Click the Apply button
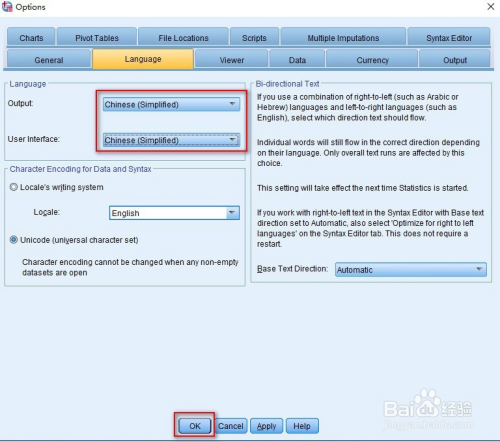The height and width of the screenshot is (442, 500). tap(266, 426)
